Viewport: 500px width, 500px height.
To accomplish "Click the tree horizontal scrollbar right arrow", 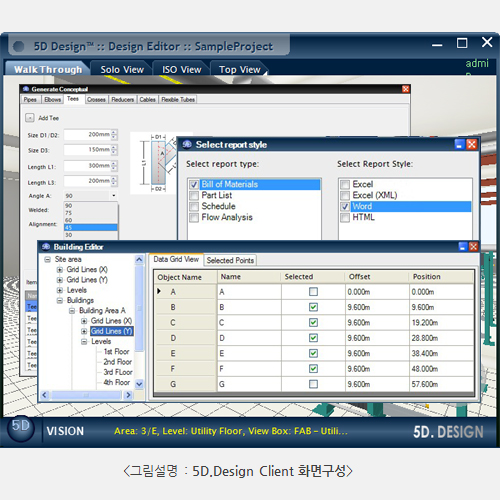I will click(x=128, y=395).
